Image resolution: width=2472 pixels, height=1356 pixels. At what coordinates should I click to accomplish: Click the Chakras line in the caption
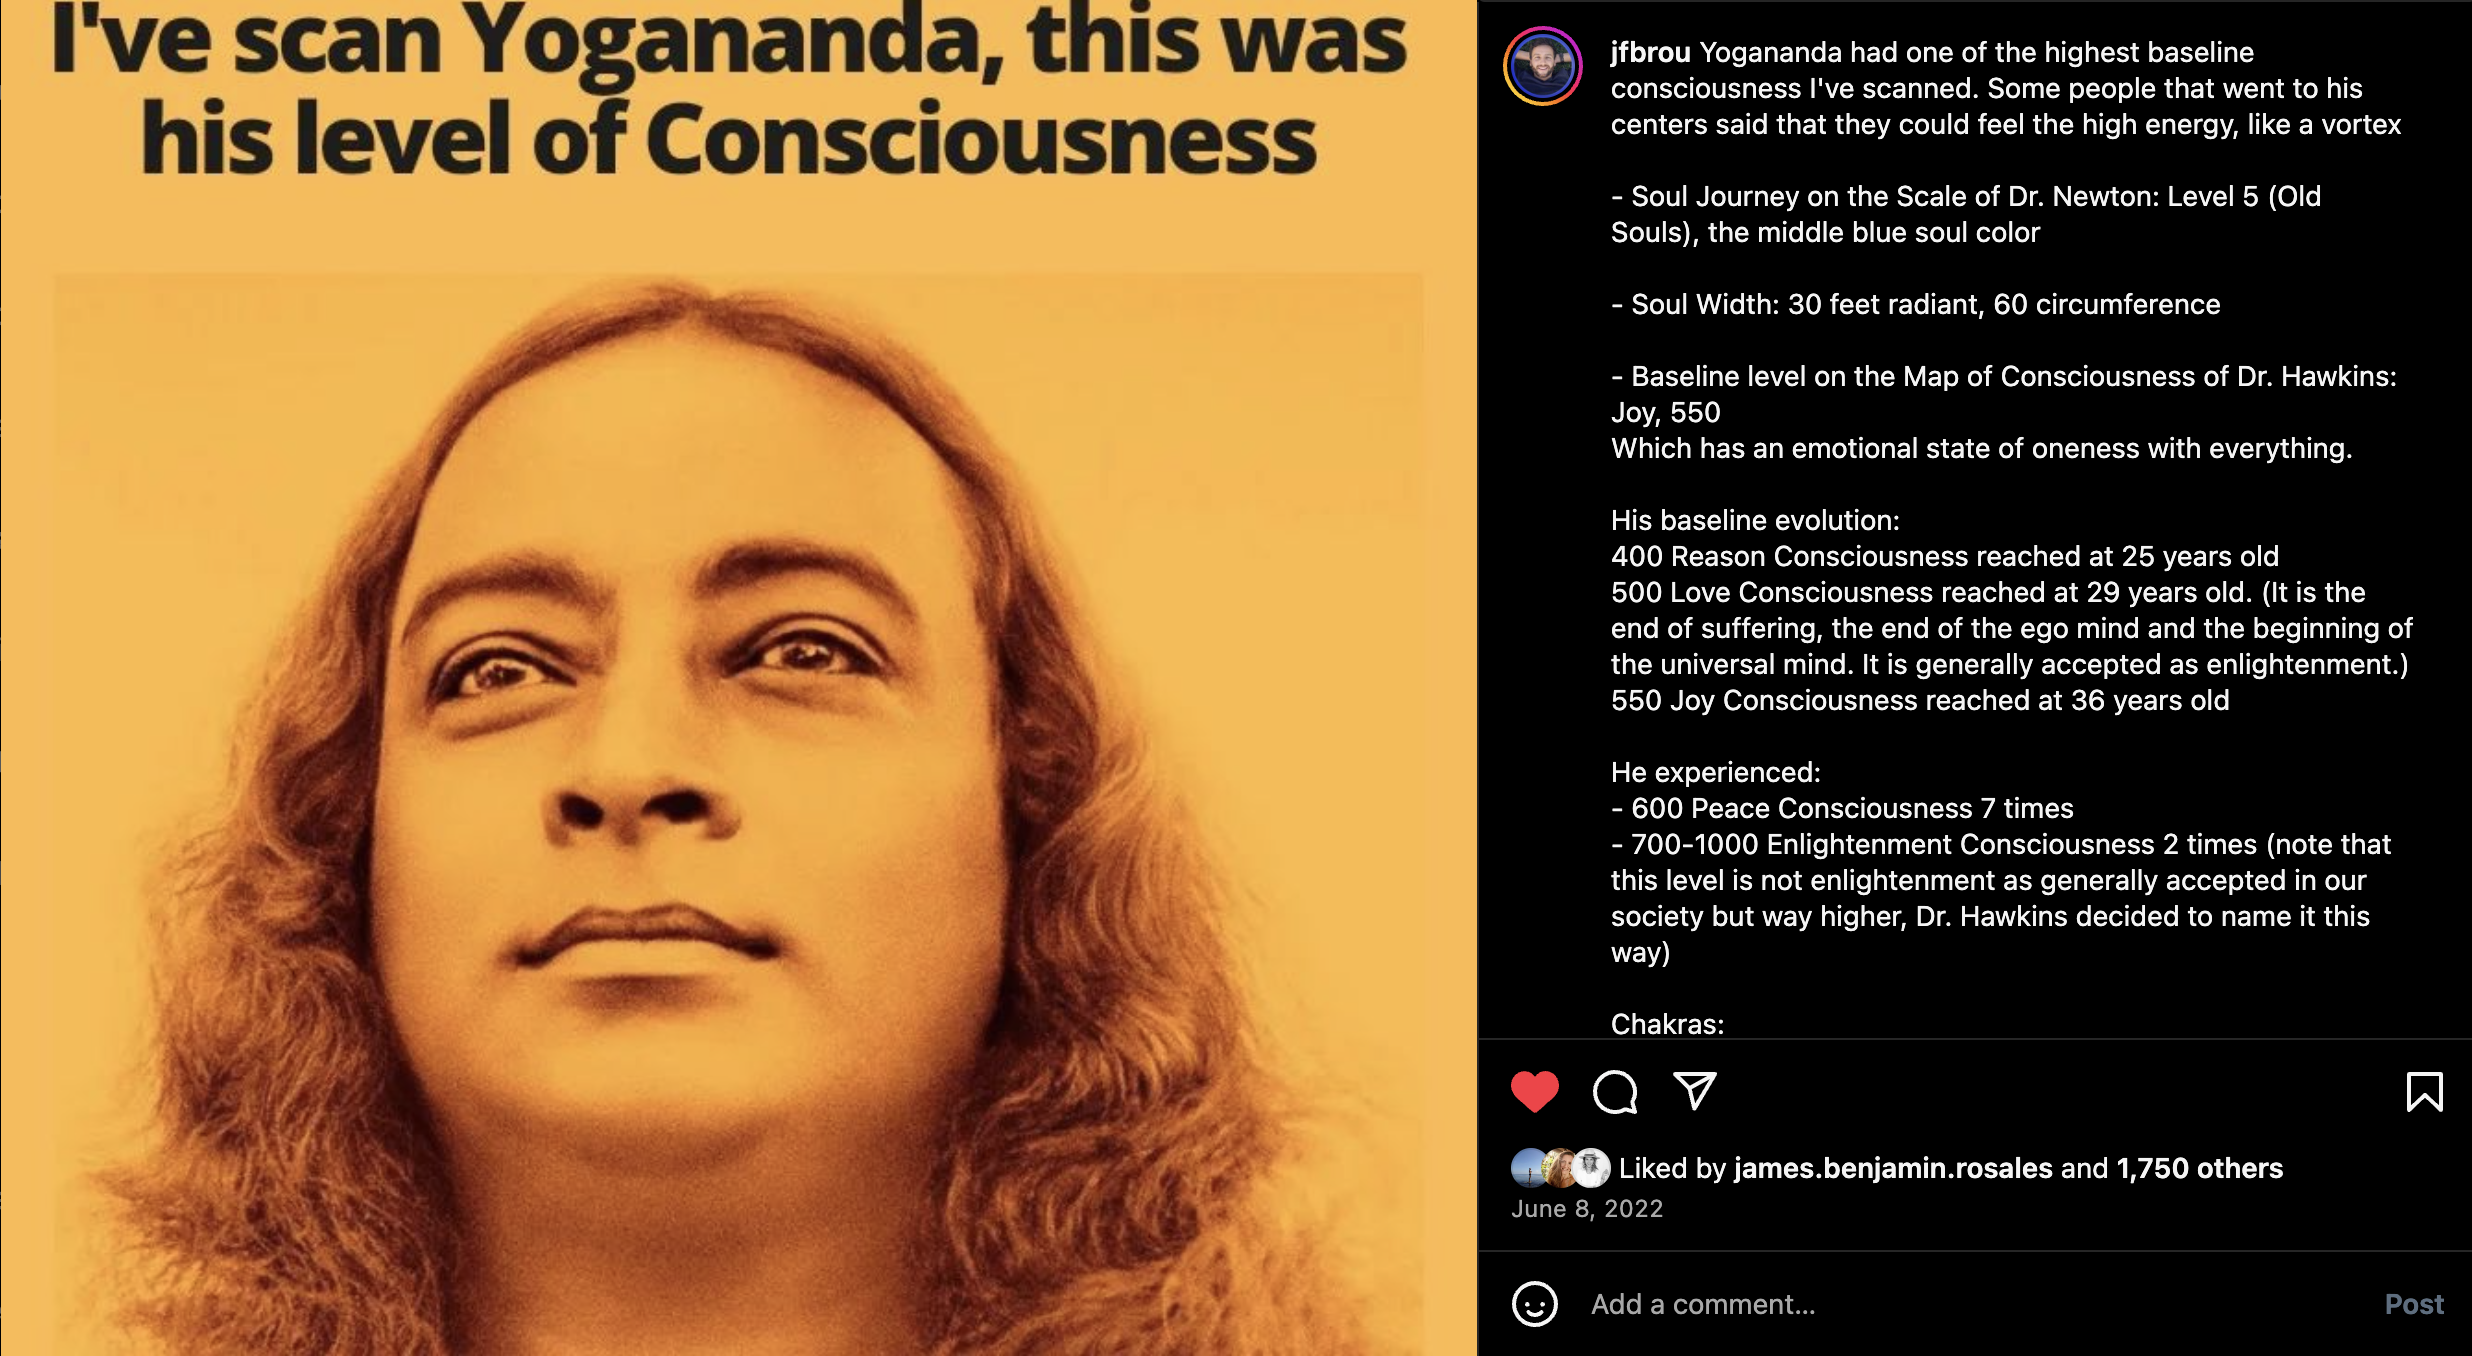coord(1667,1024)
